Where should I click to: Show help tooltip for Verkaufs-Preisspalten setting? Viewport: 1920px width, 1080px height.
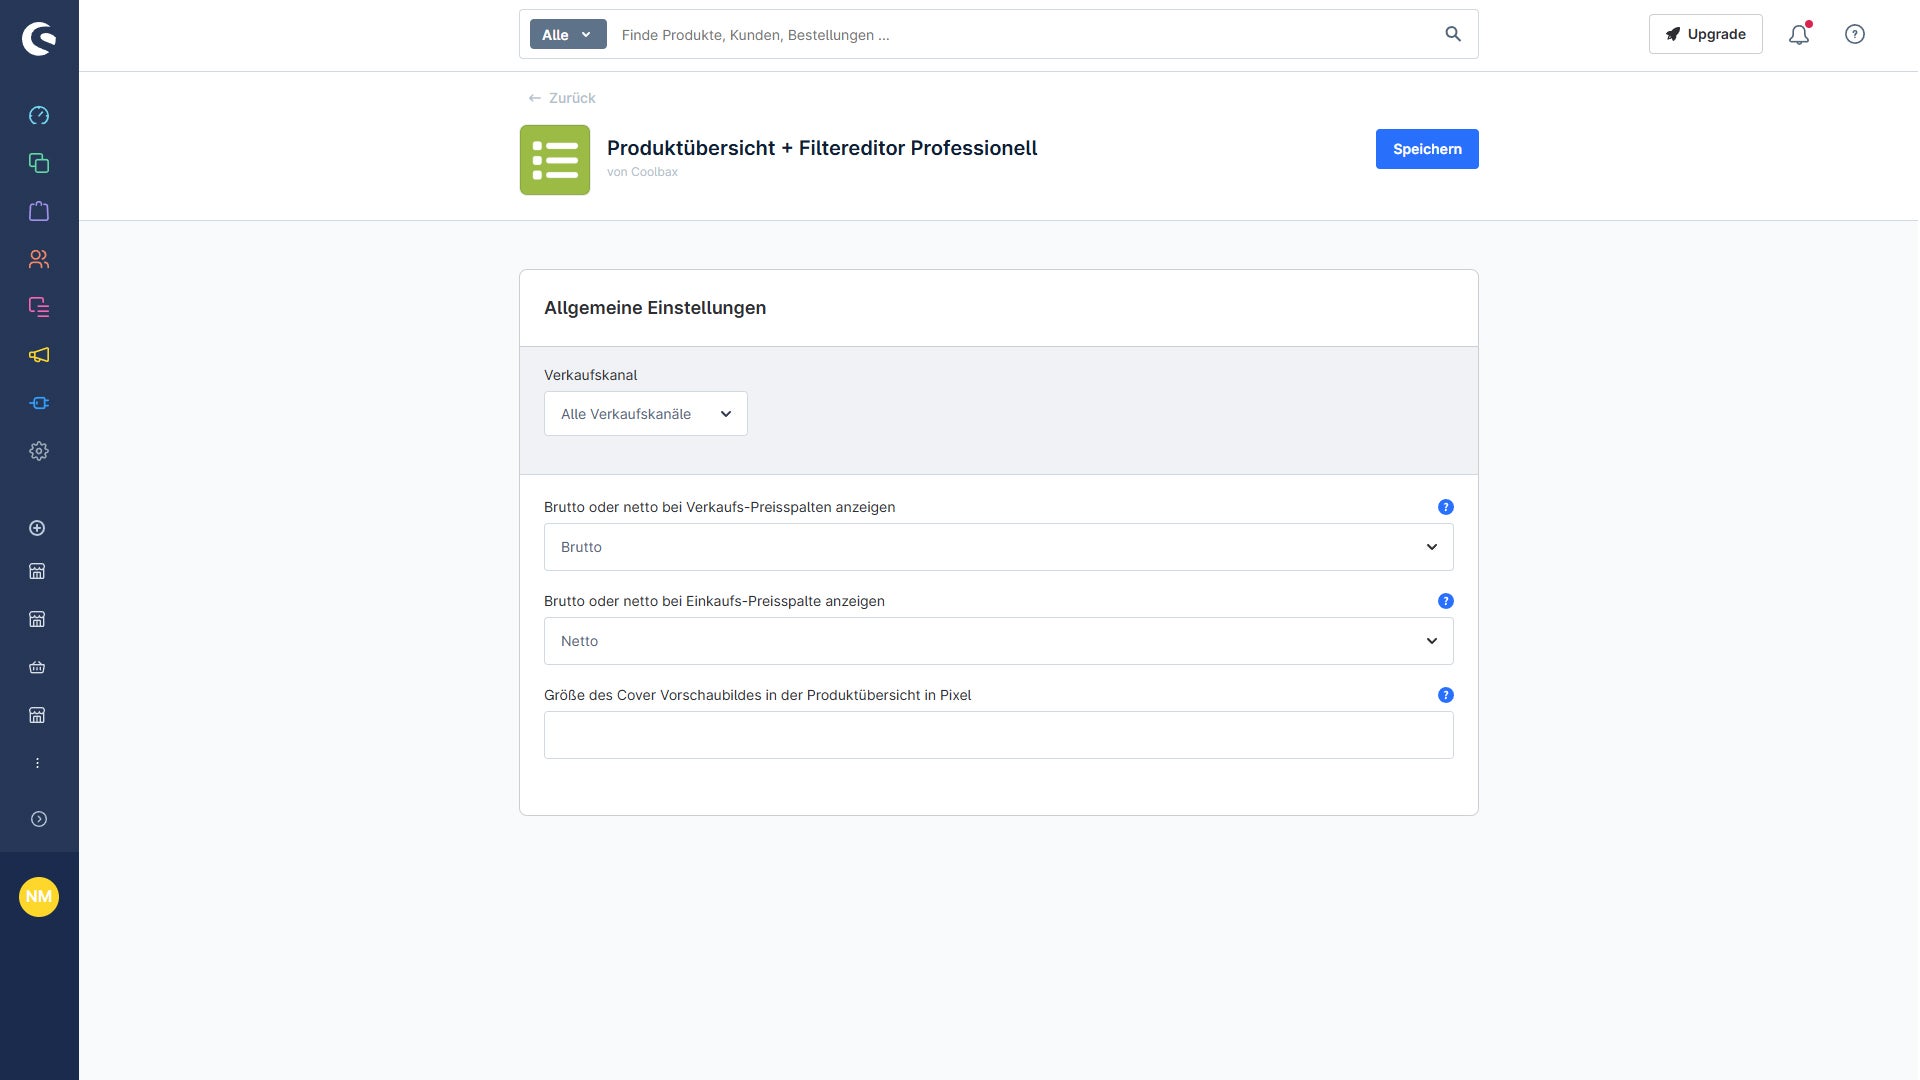tap(1446, 507)
